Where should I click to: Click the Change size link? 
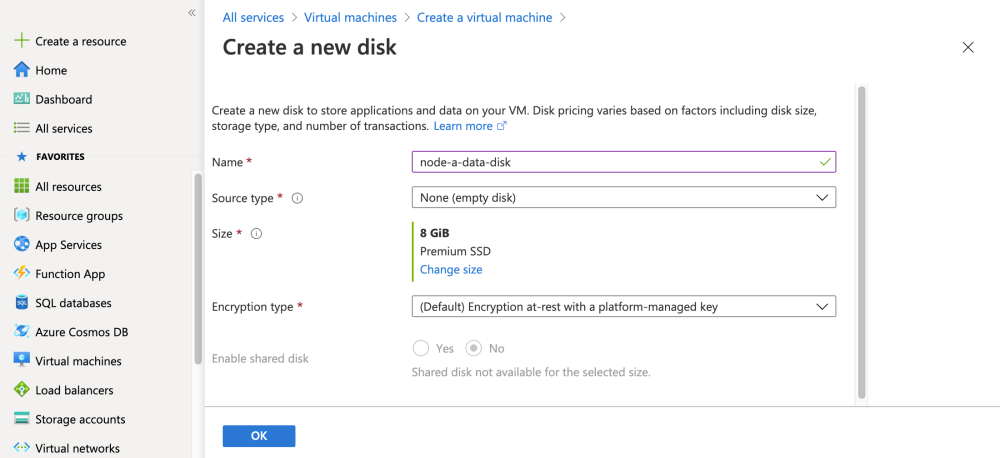[x=450, y=270]
